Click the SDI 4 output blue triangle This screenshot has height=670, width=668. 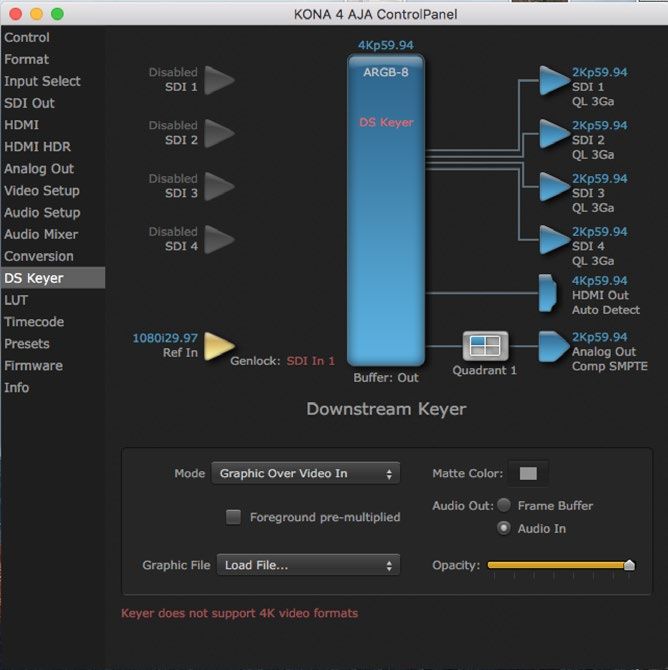(x=554, y=240)
